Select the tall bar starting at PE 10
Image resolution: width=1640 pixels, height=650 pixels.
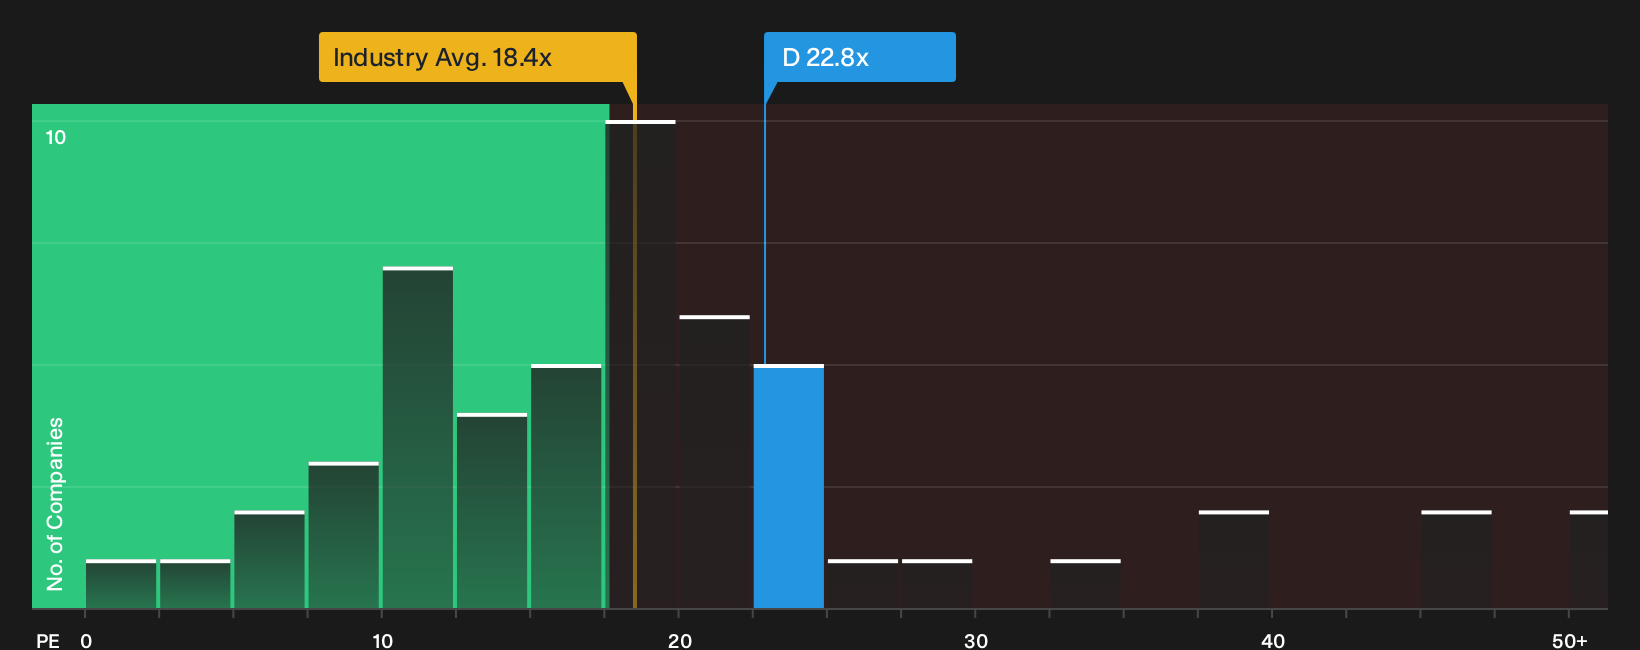[x=418, y=438]
